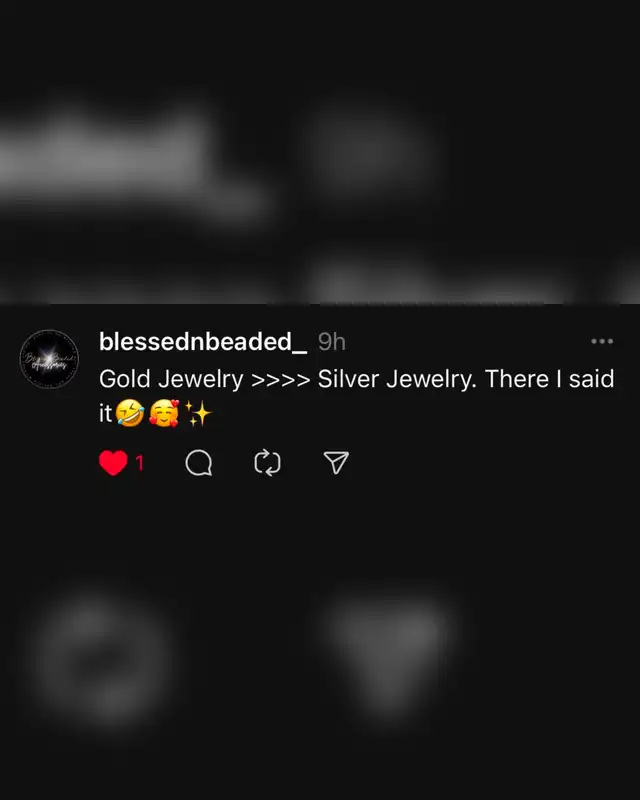Select the rolling laughing emoji

130,413
